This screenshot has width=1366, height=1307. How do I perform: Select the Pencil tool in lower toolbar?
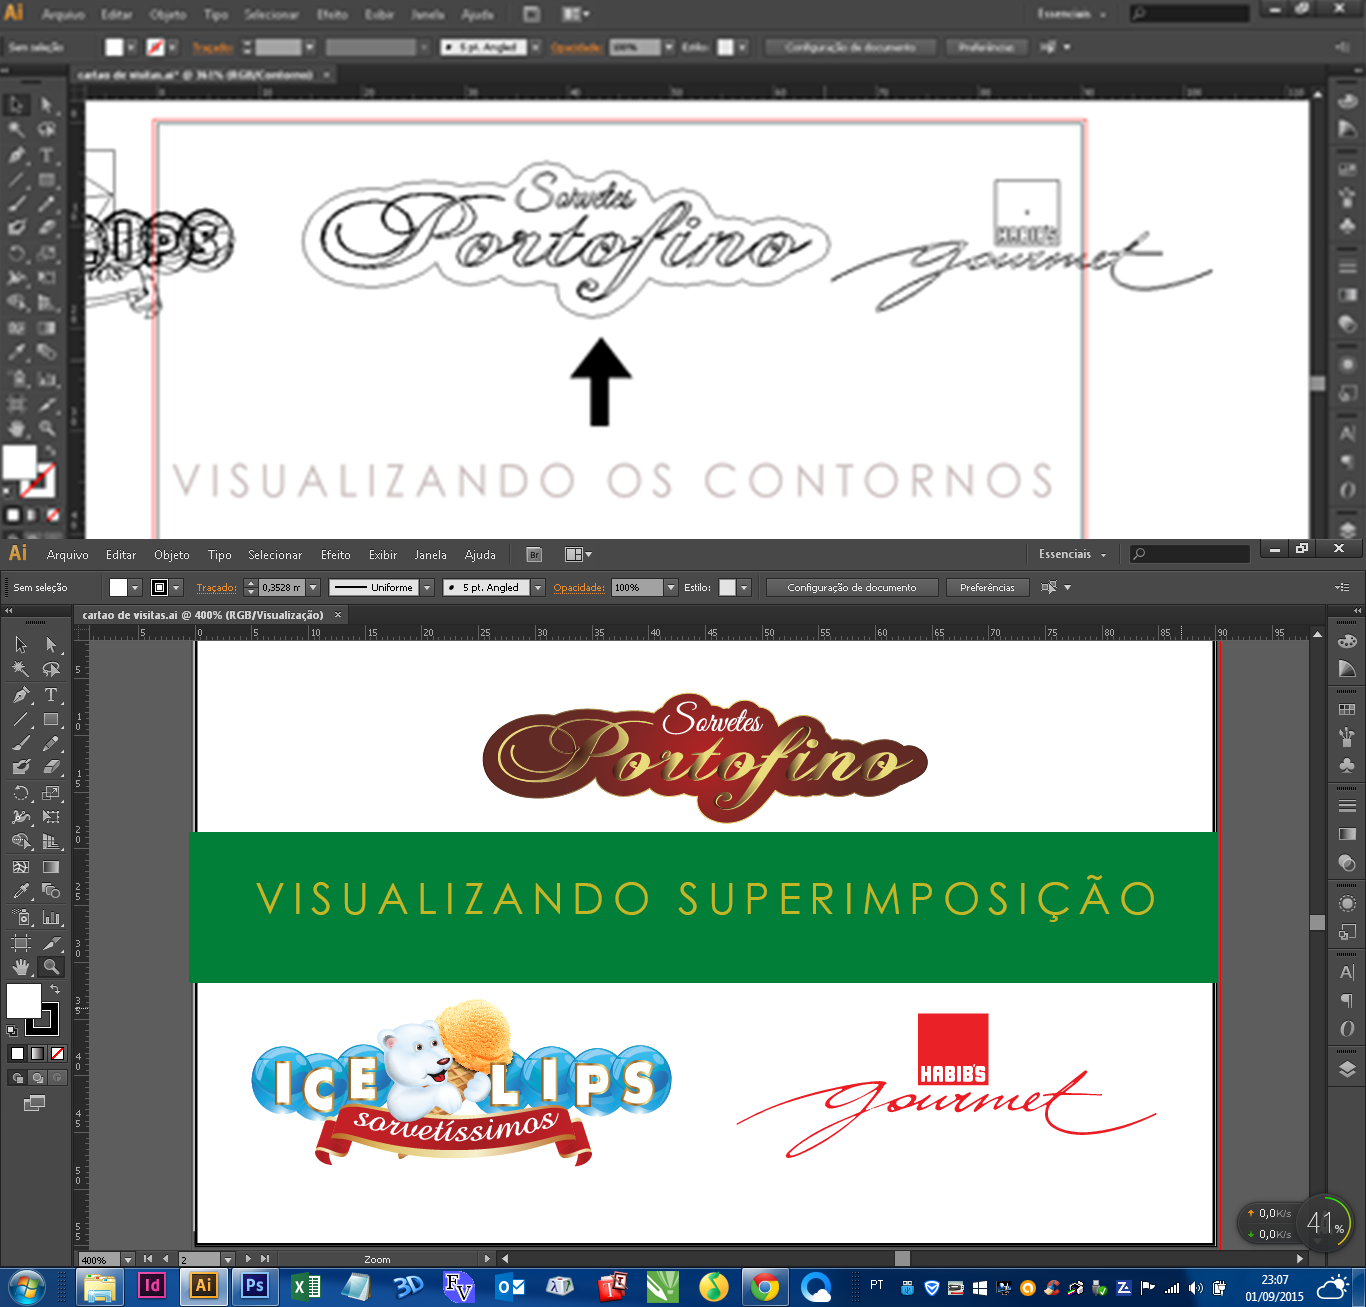[51, 743]
